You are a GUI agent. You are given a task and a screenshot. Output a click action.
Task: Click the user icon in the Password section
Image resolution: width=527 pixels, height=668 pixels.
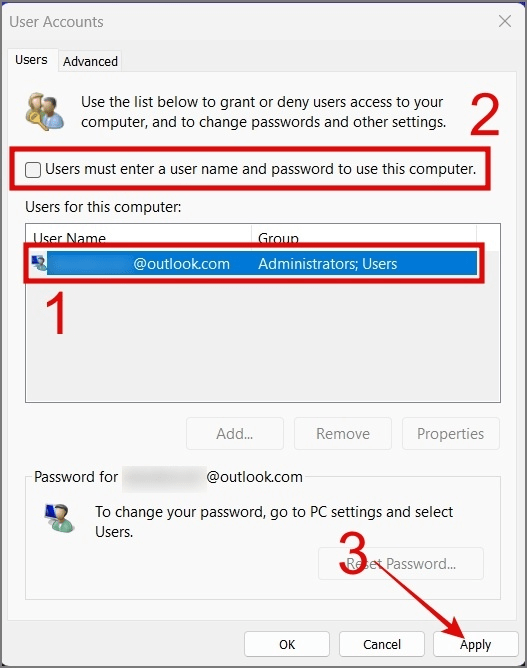(x=59, y=518)
